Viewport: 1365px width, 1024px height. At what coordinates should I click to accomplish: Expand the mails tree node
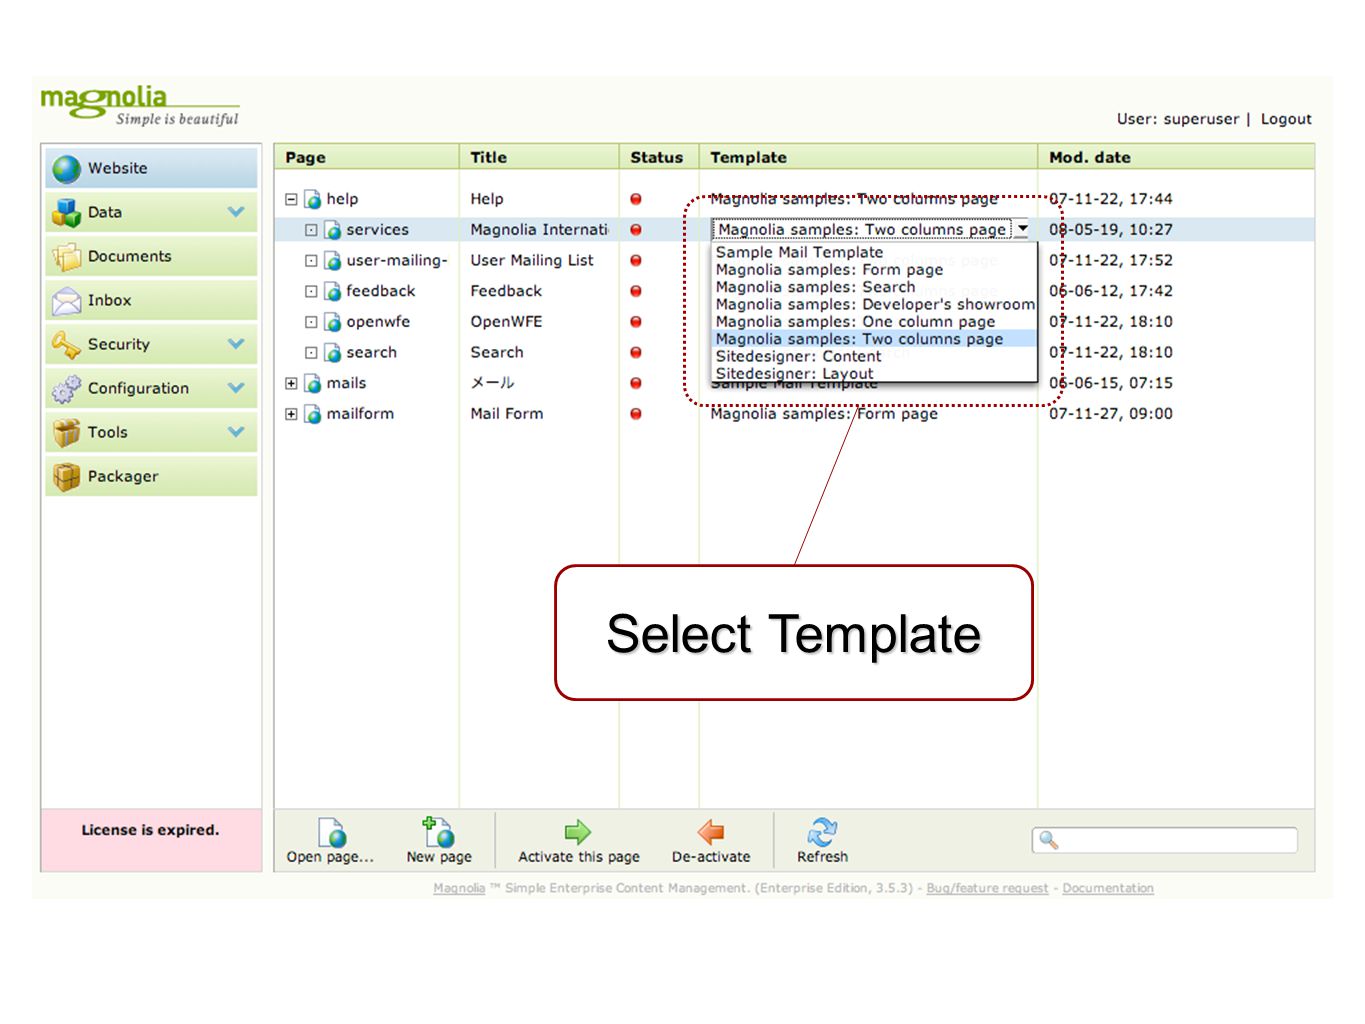tap(291, 384)
